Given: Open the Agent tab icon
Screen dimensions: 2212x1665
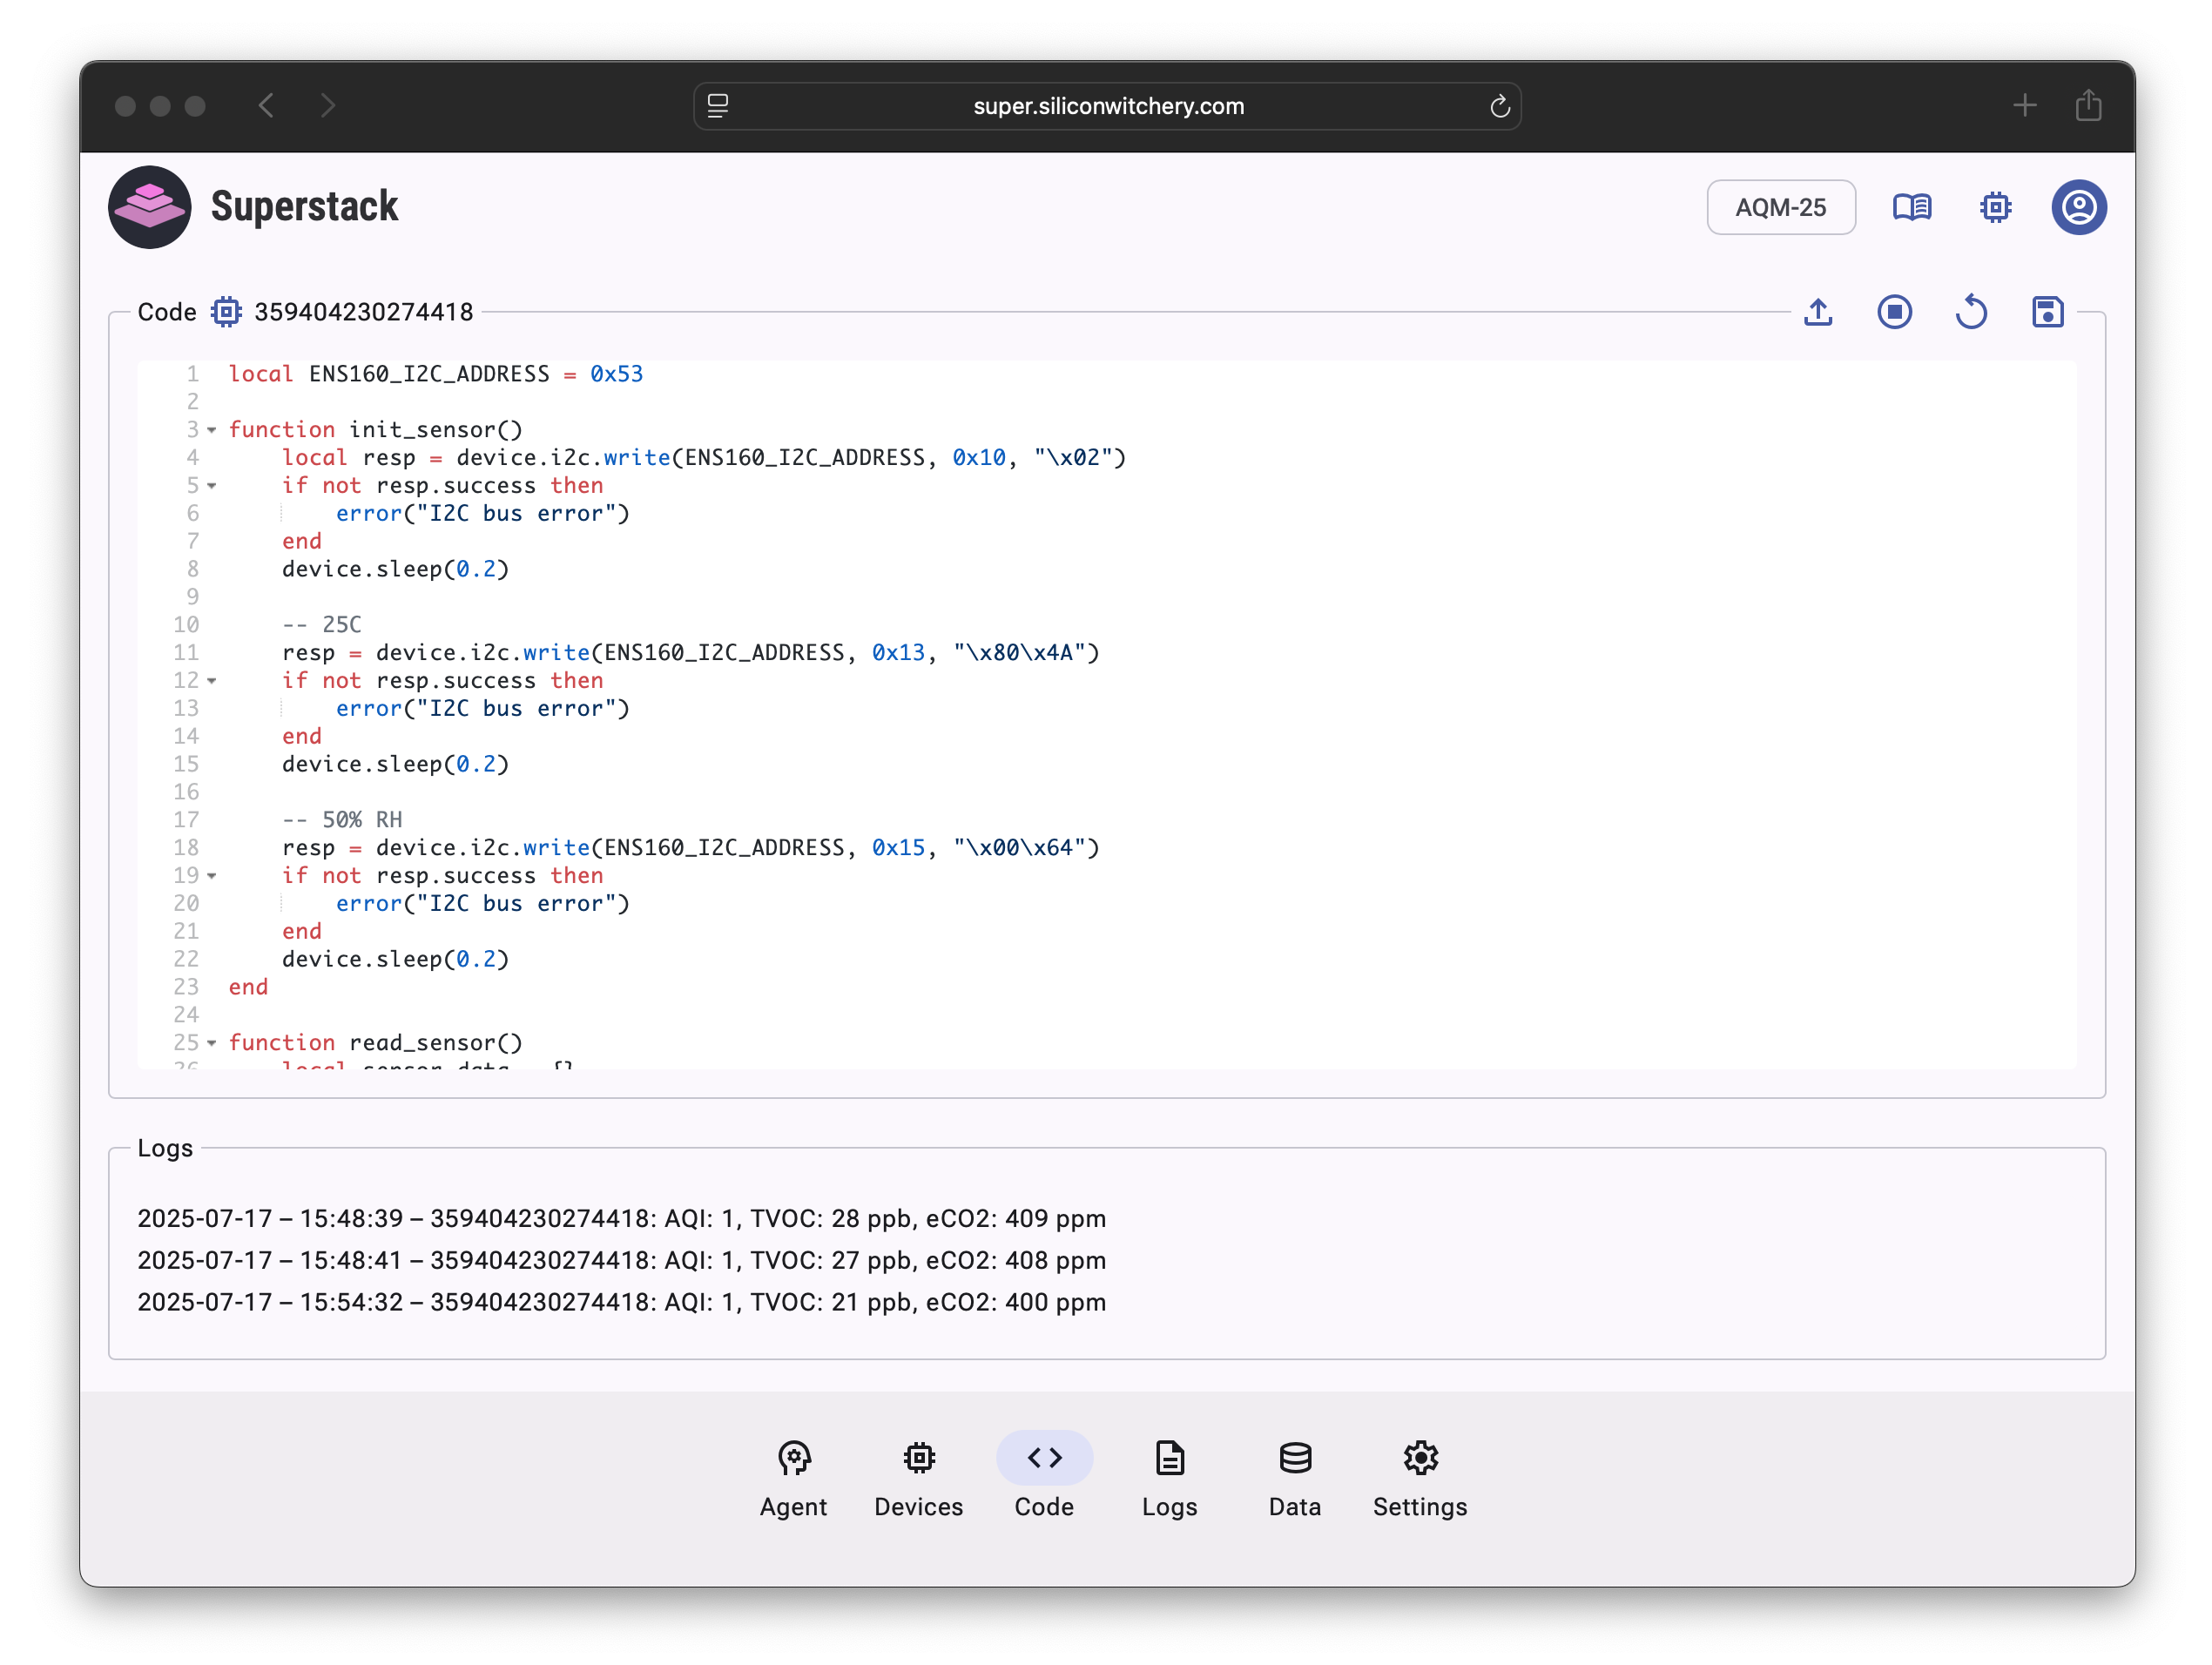Looking at the screenshot, I should point(793,1458).
